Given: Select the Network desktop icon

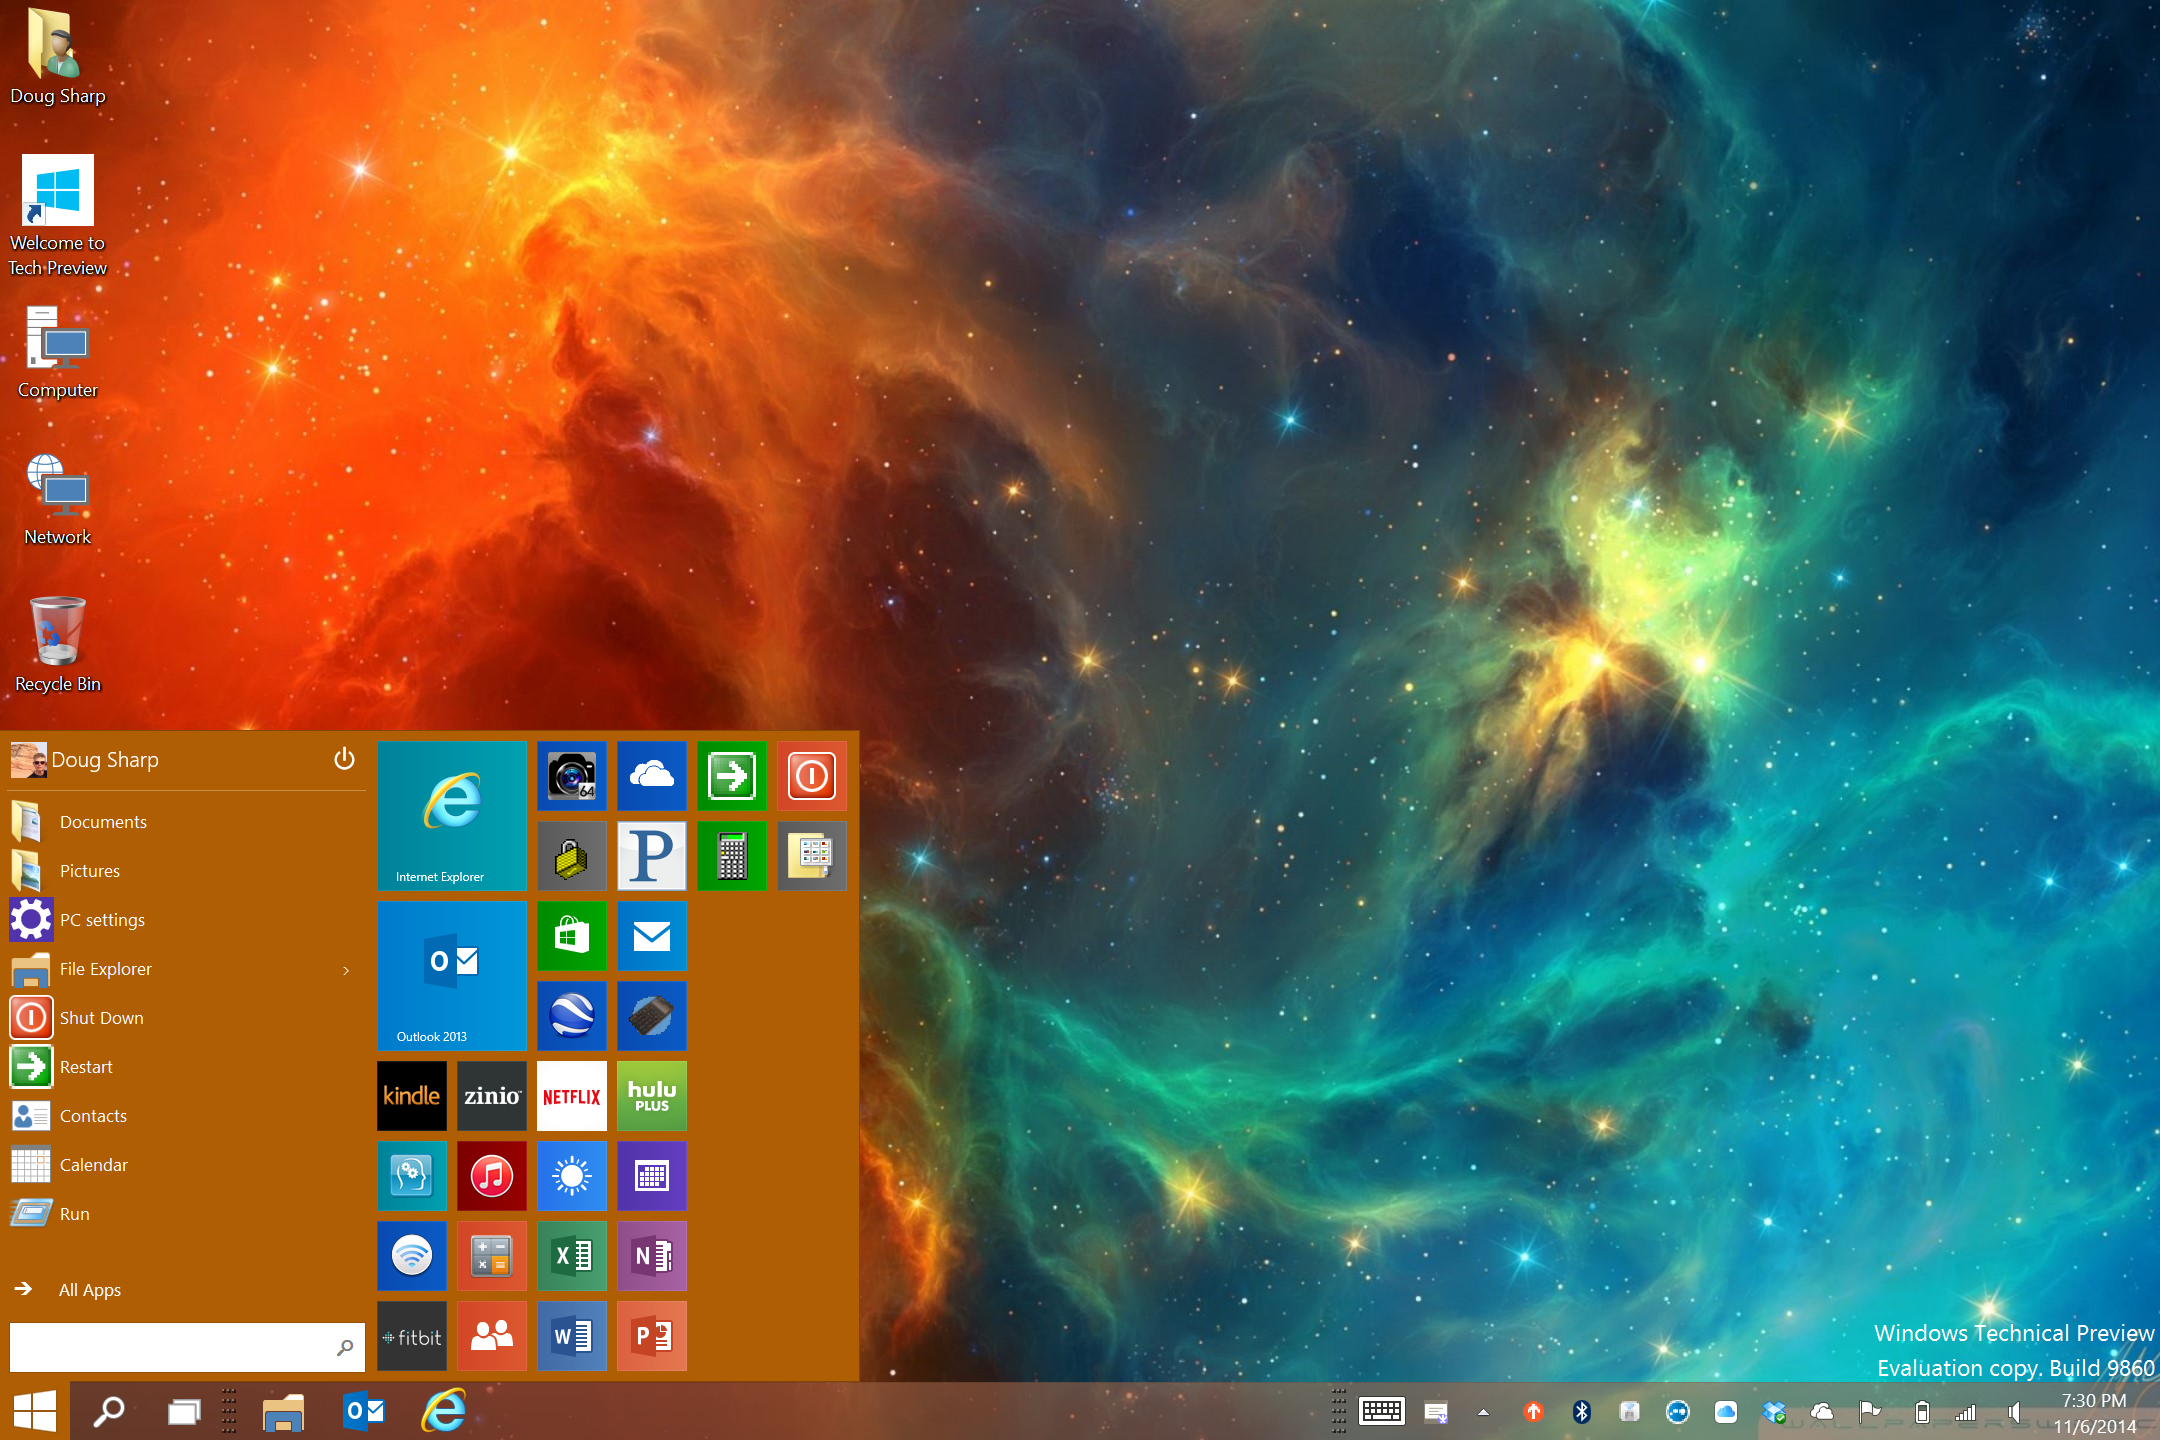Looking at the screenshot, I should [58, 499].
